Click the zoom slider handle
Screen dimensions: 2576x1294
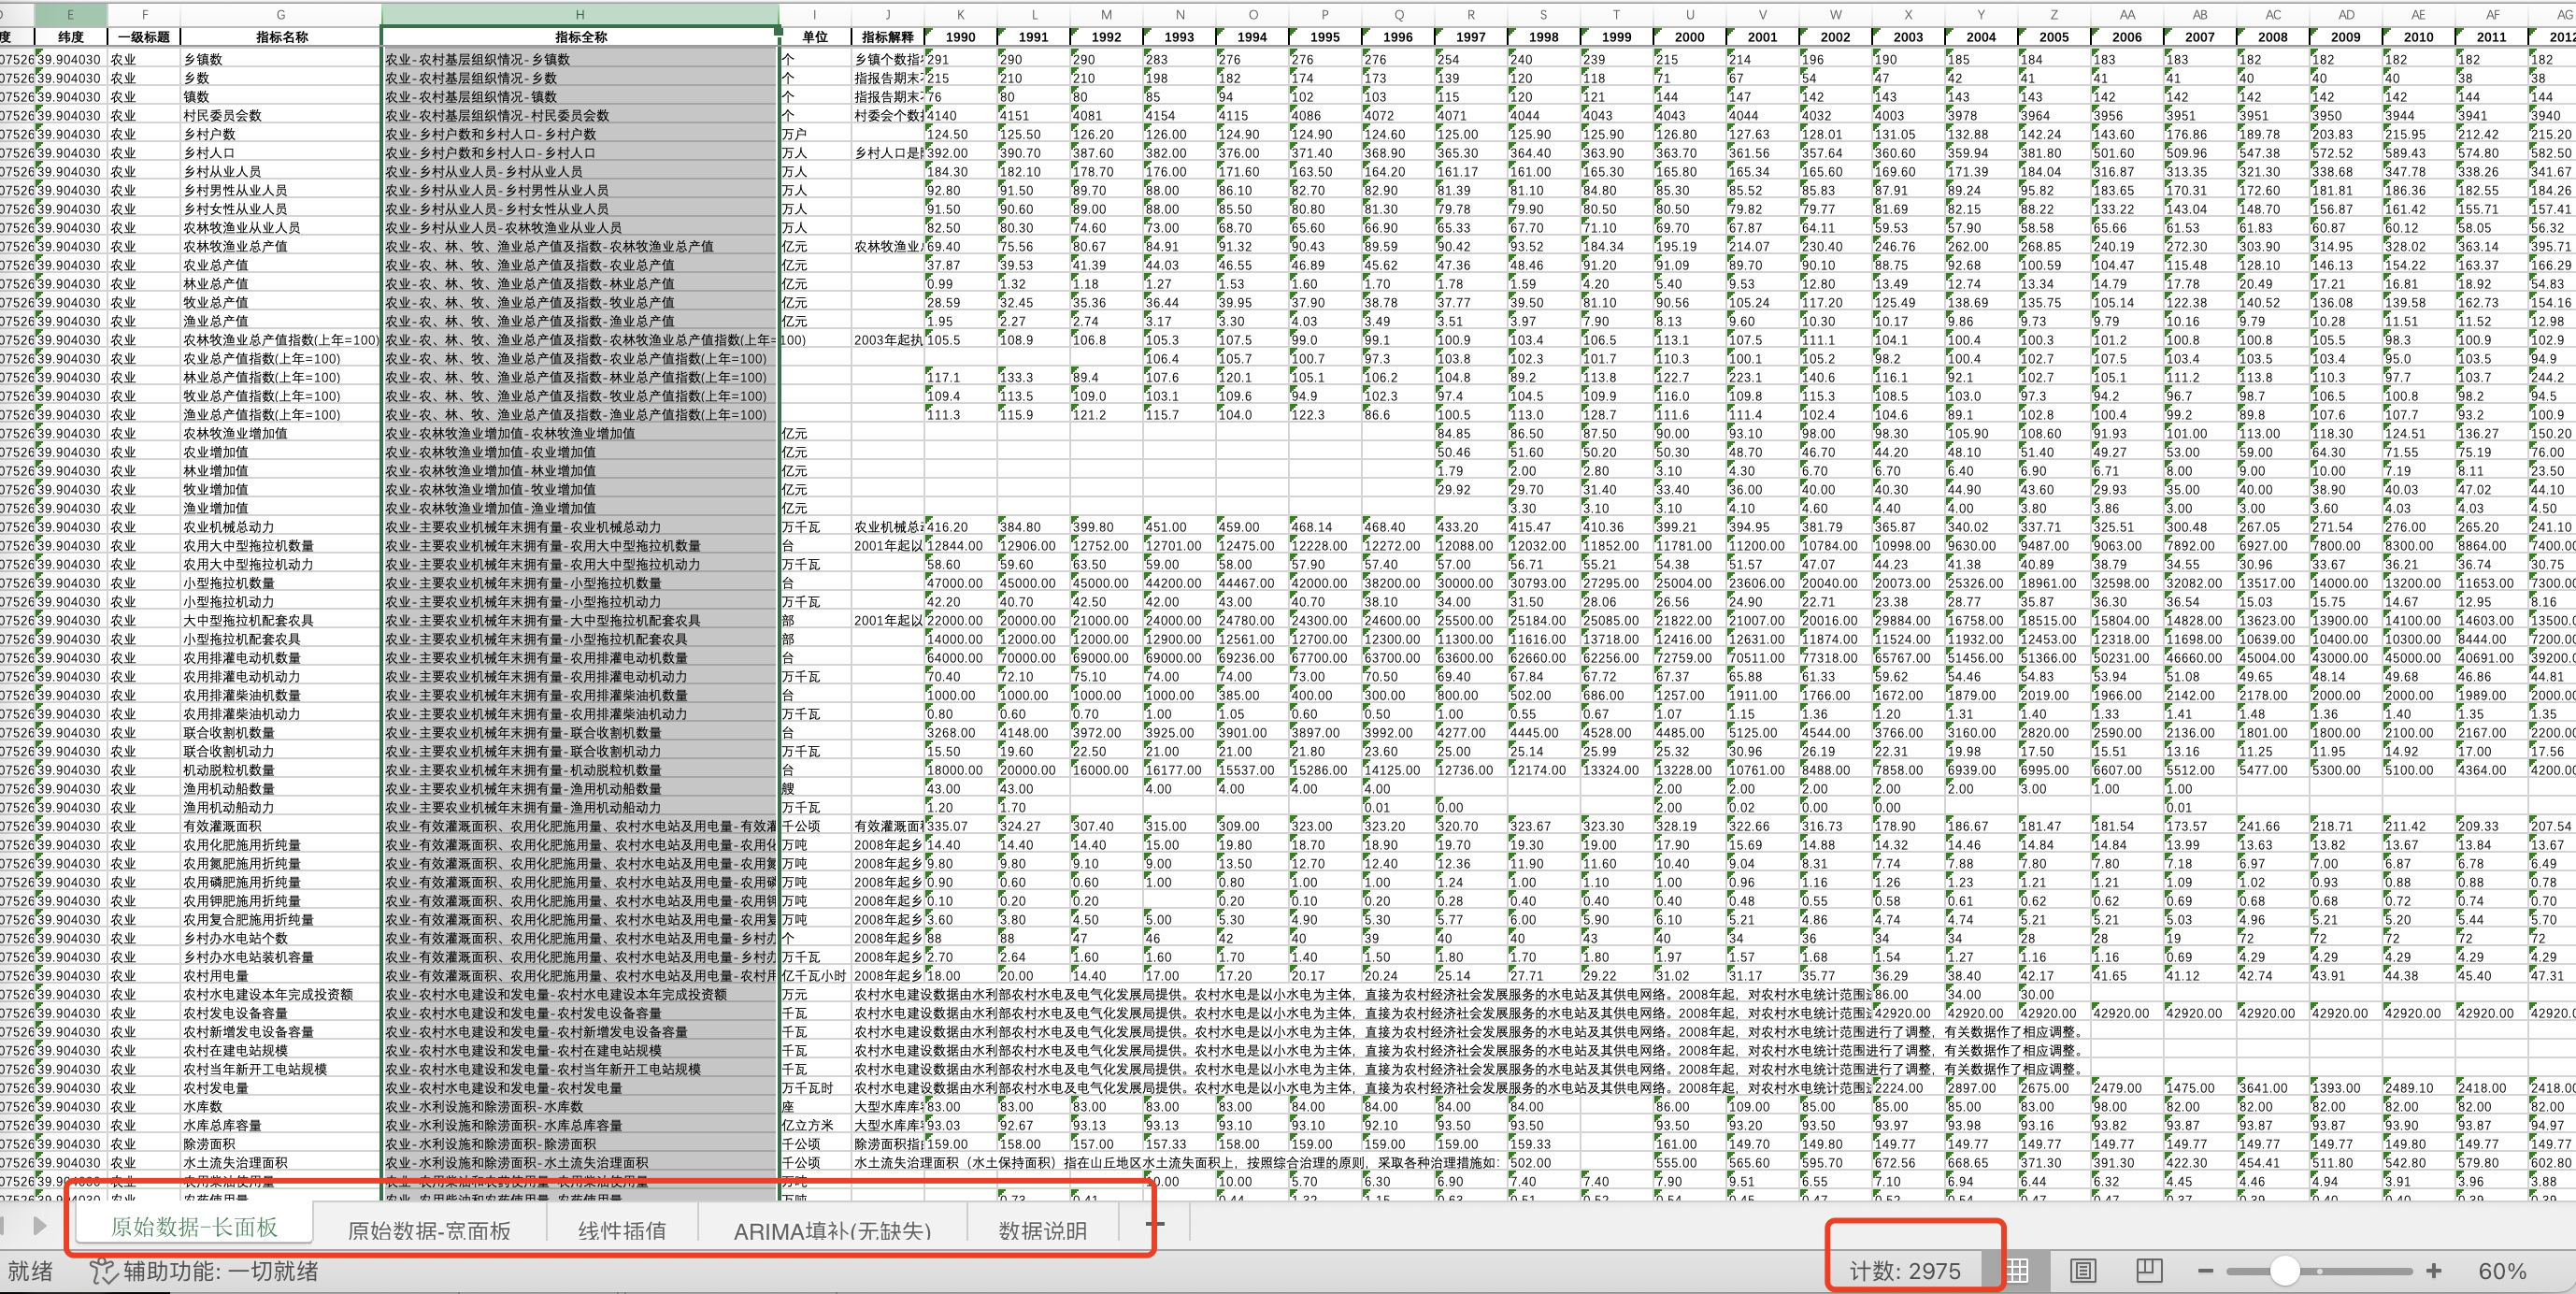2284,1270
